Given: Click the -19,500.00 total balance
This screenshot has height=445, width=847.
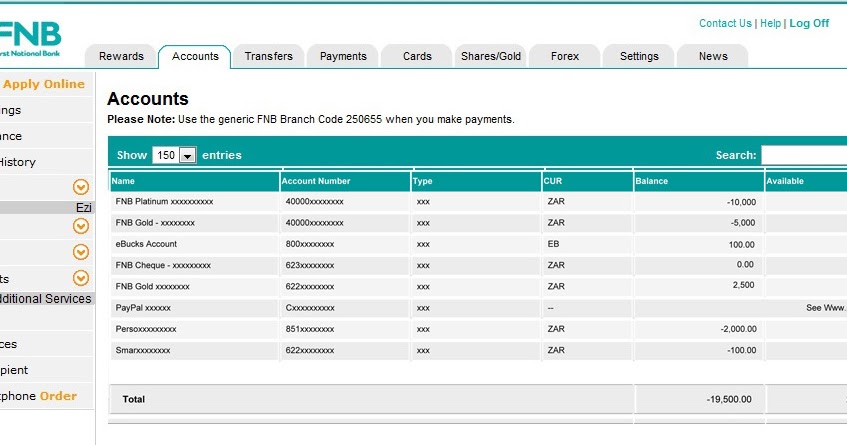Looking at the screenshot, I should [729, 399].
